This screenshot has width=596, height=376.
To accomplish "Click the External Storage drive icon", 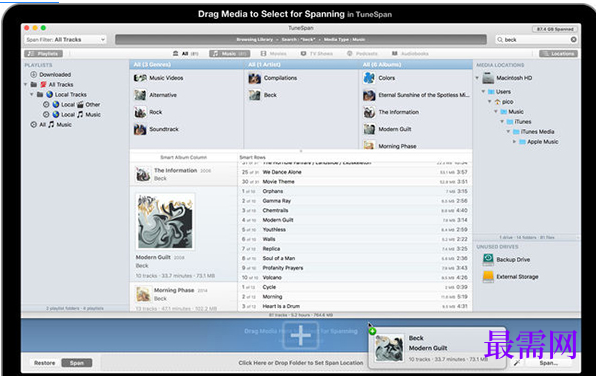I will pyautogui.click(x=488, y=277).
